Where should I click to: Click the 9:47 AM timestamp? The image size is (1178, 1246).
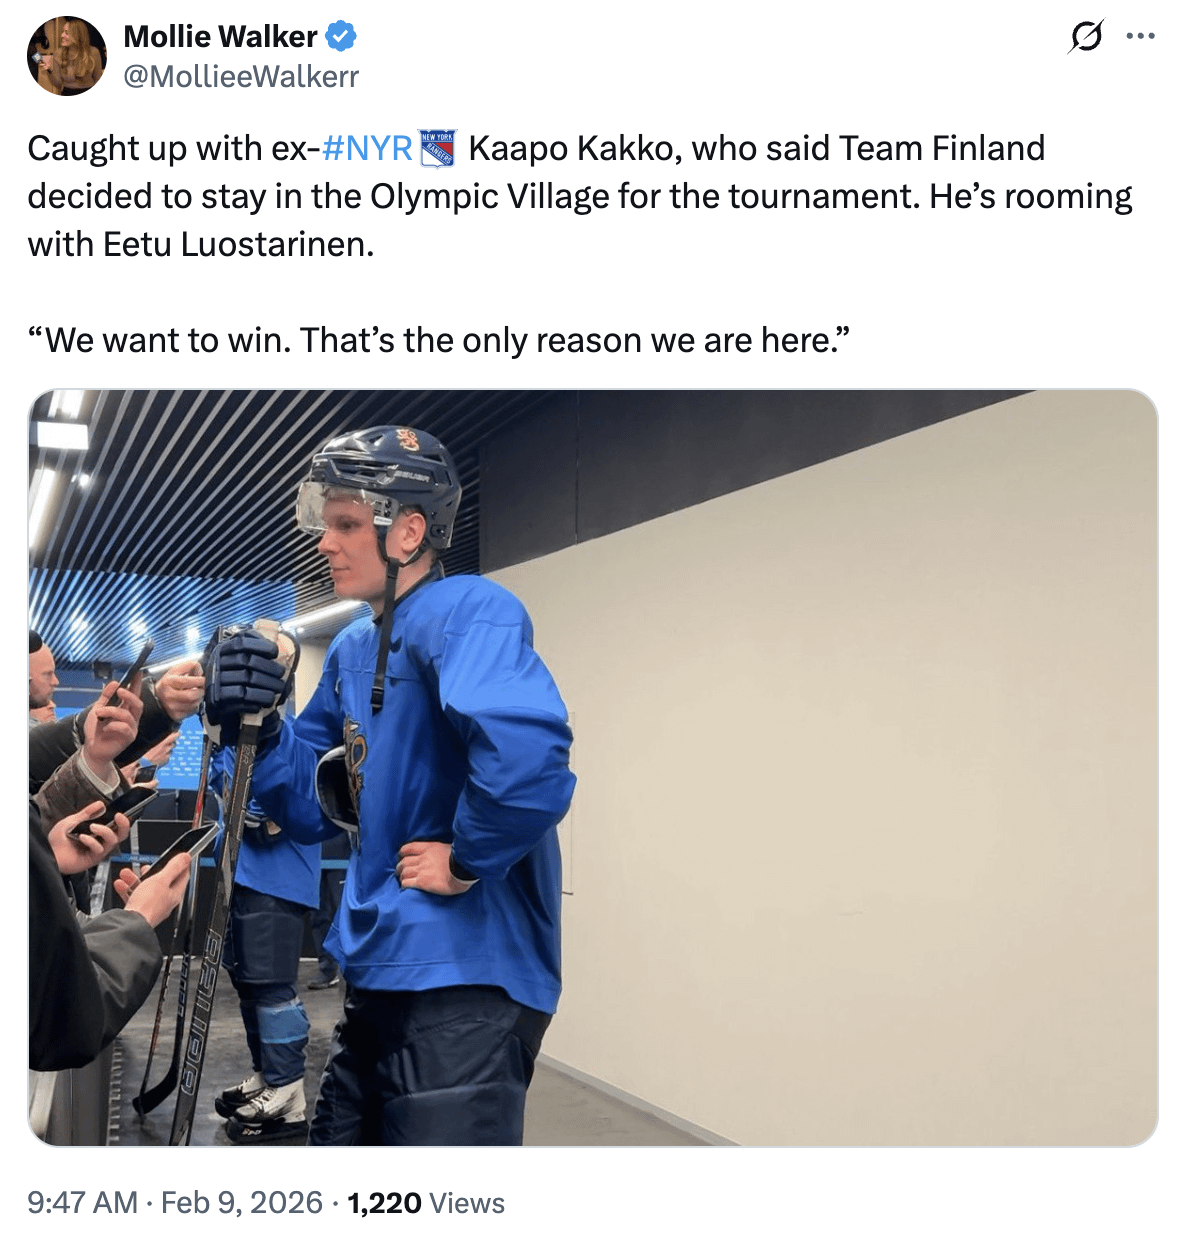82,1202
